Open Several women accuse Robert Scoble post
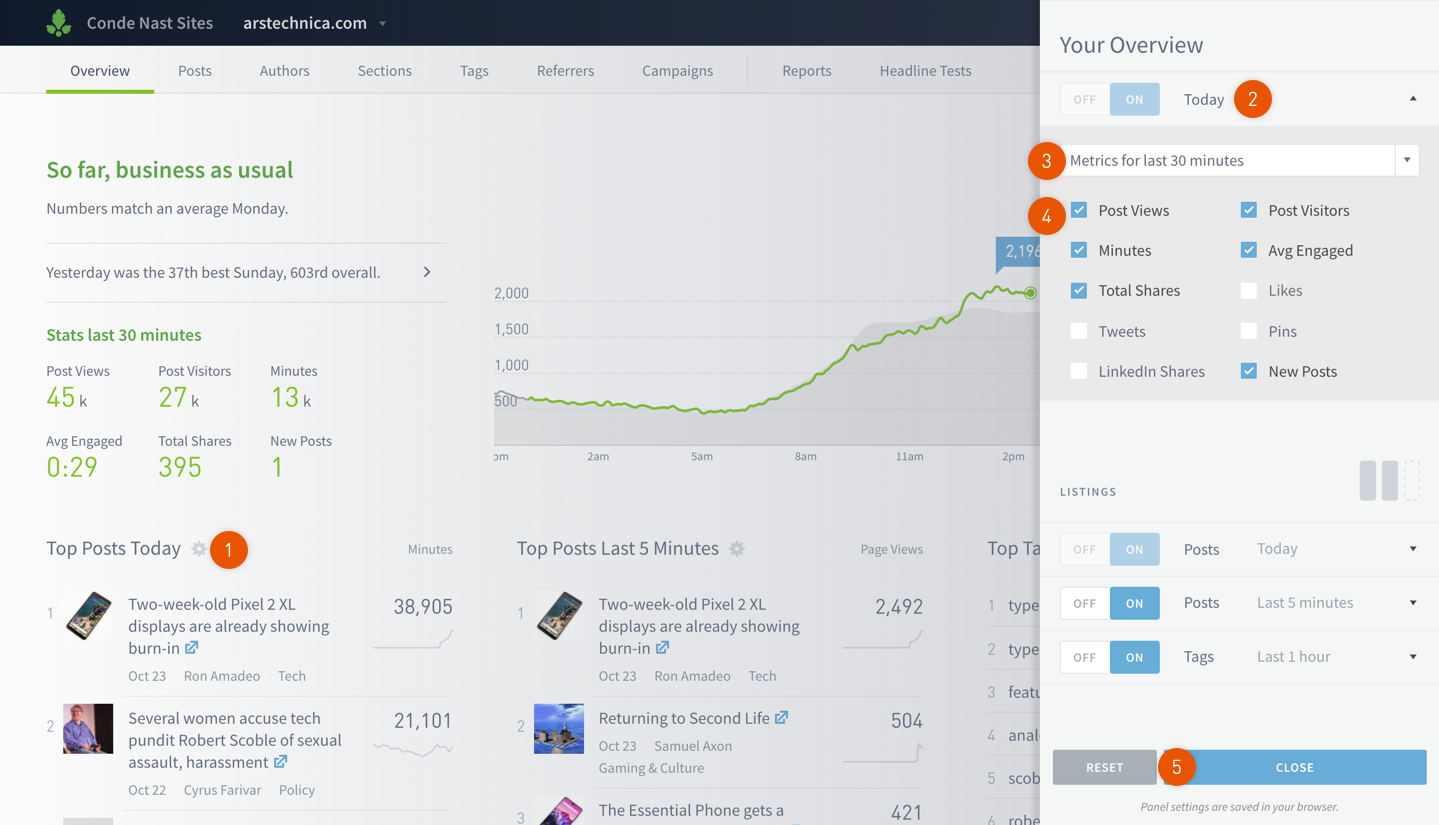The width and height of the screenshot is (1439, 825). click(235, 740)
